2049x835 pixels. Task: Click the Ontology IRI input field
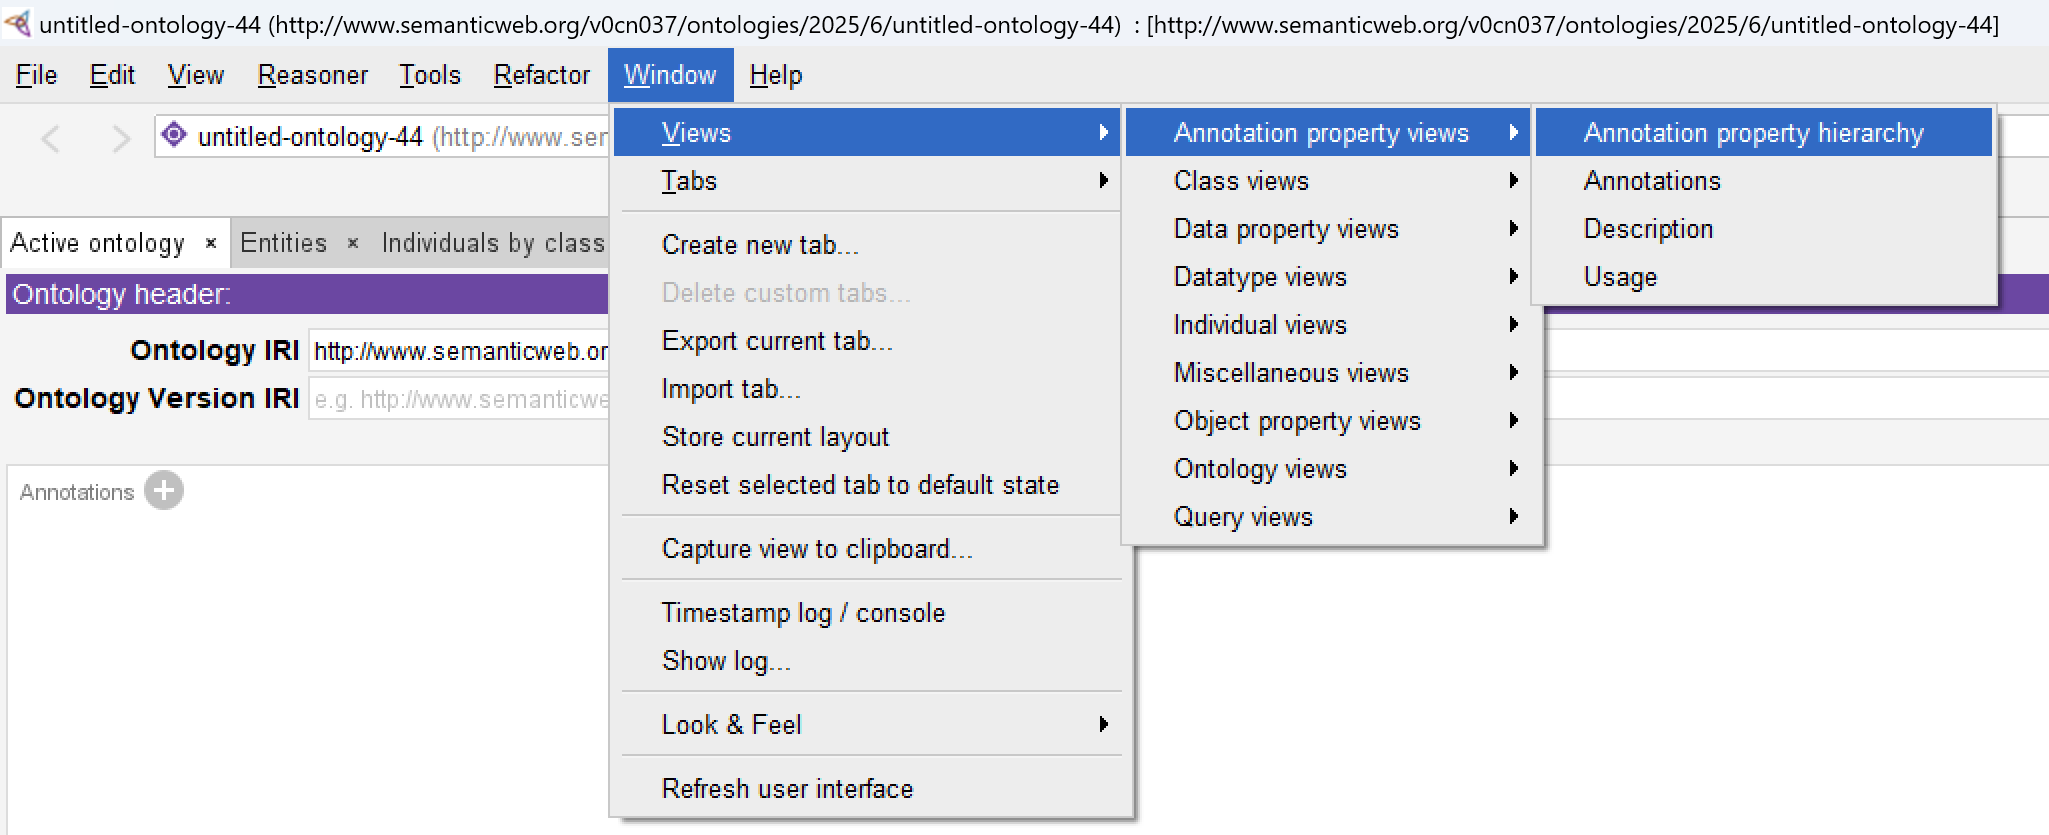click(x=459, y=351)
